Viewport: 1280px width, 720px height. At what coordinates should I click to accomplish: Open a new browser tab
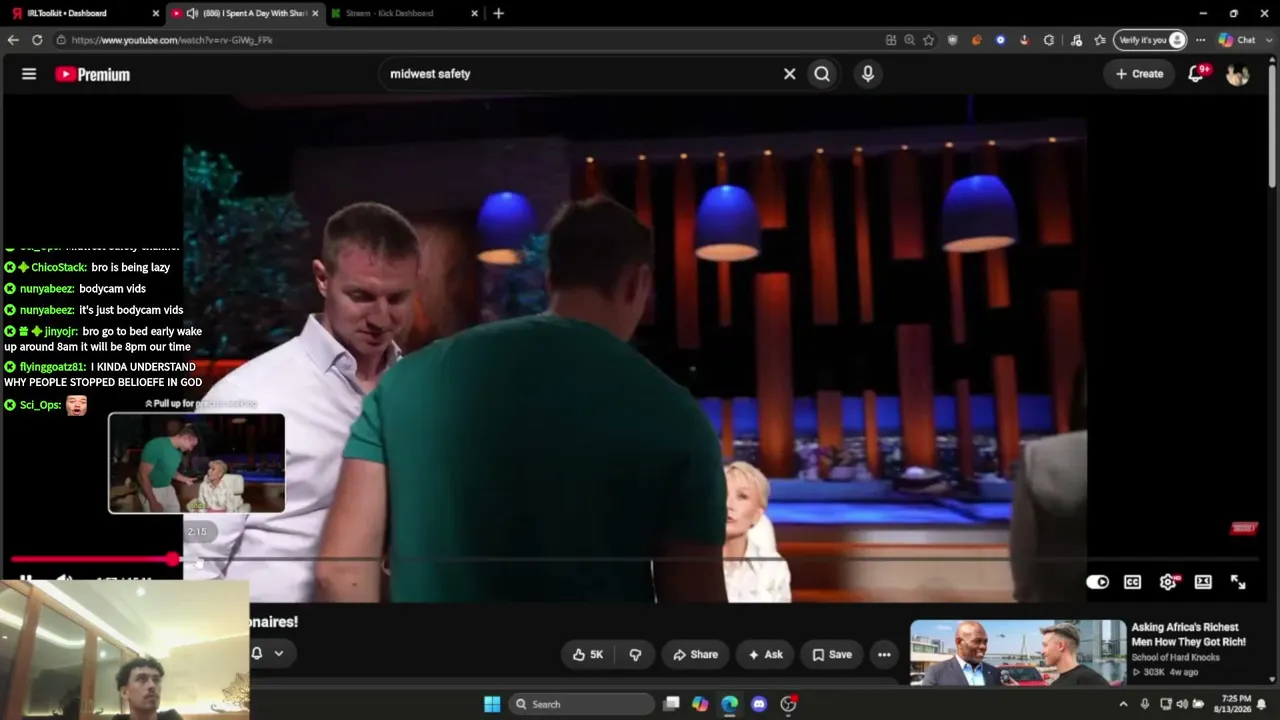coord(498,13)
